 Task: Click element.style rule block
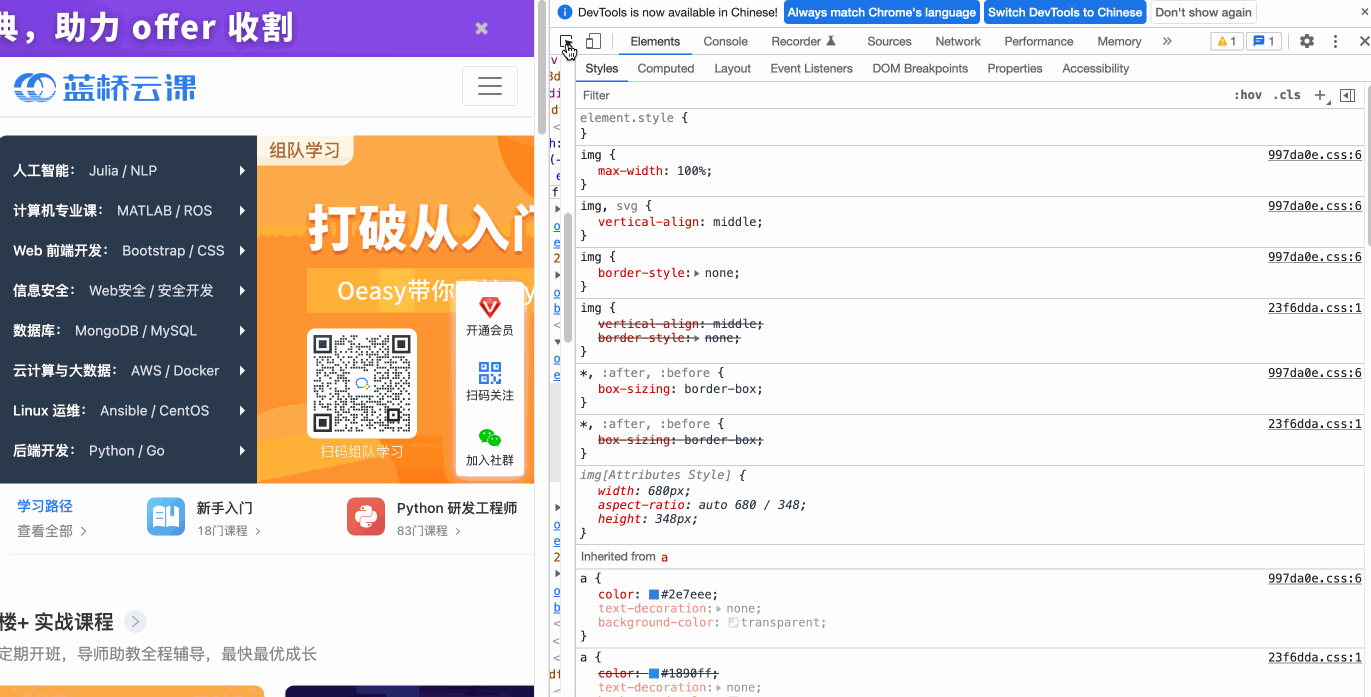click(970, 125)
